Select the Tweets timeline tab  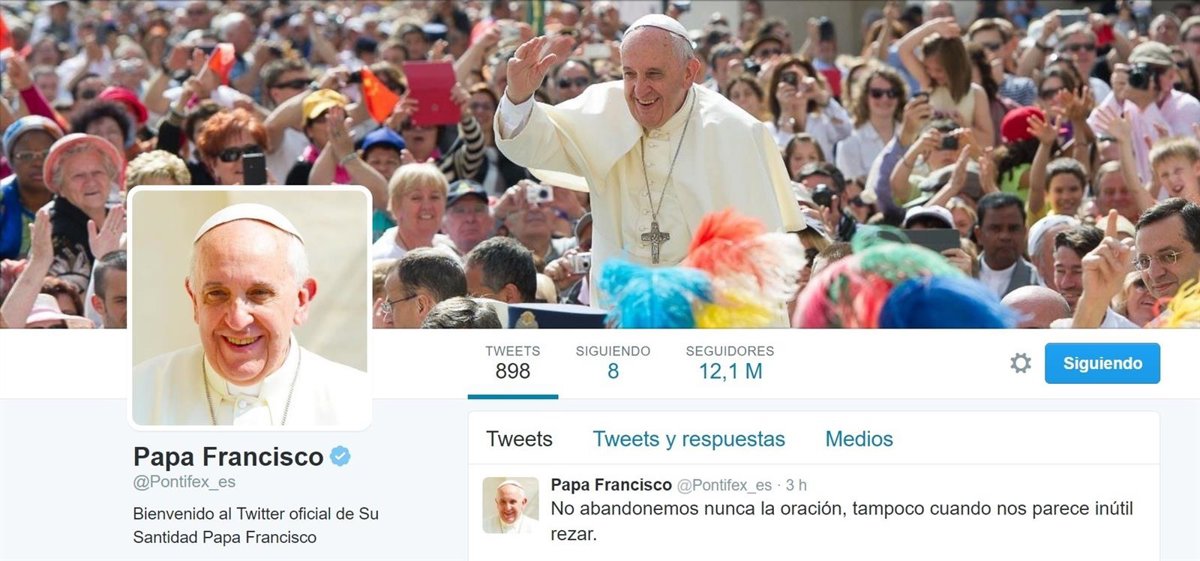[519, 439]
